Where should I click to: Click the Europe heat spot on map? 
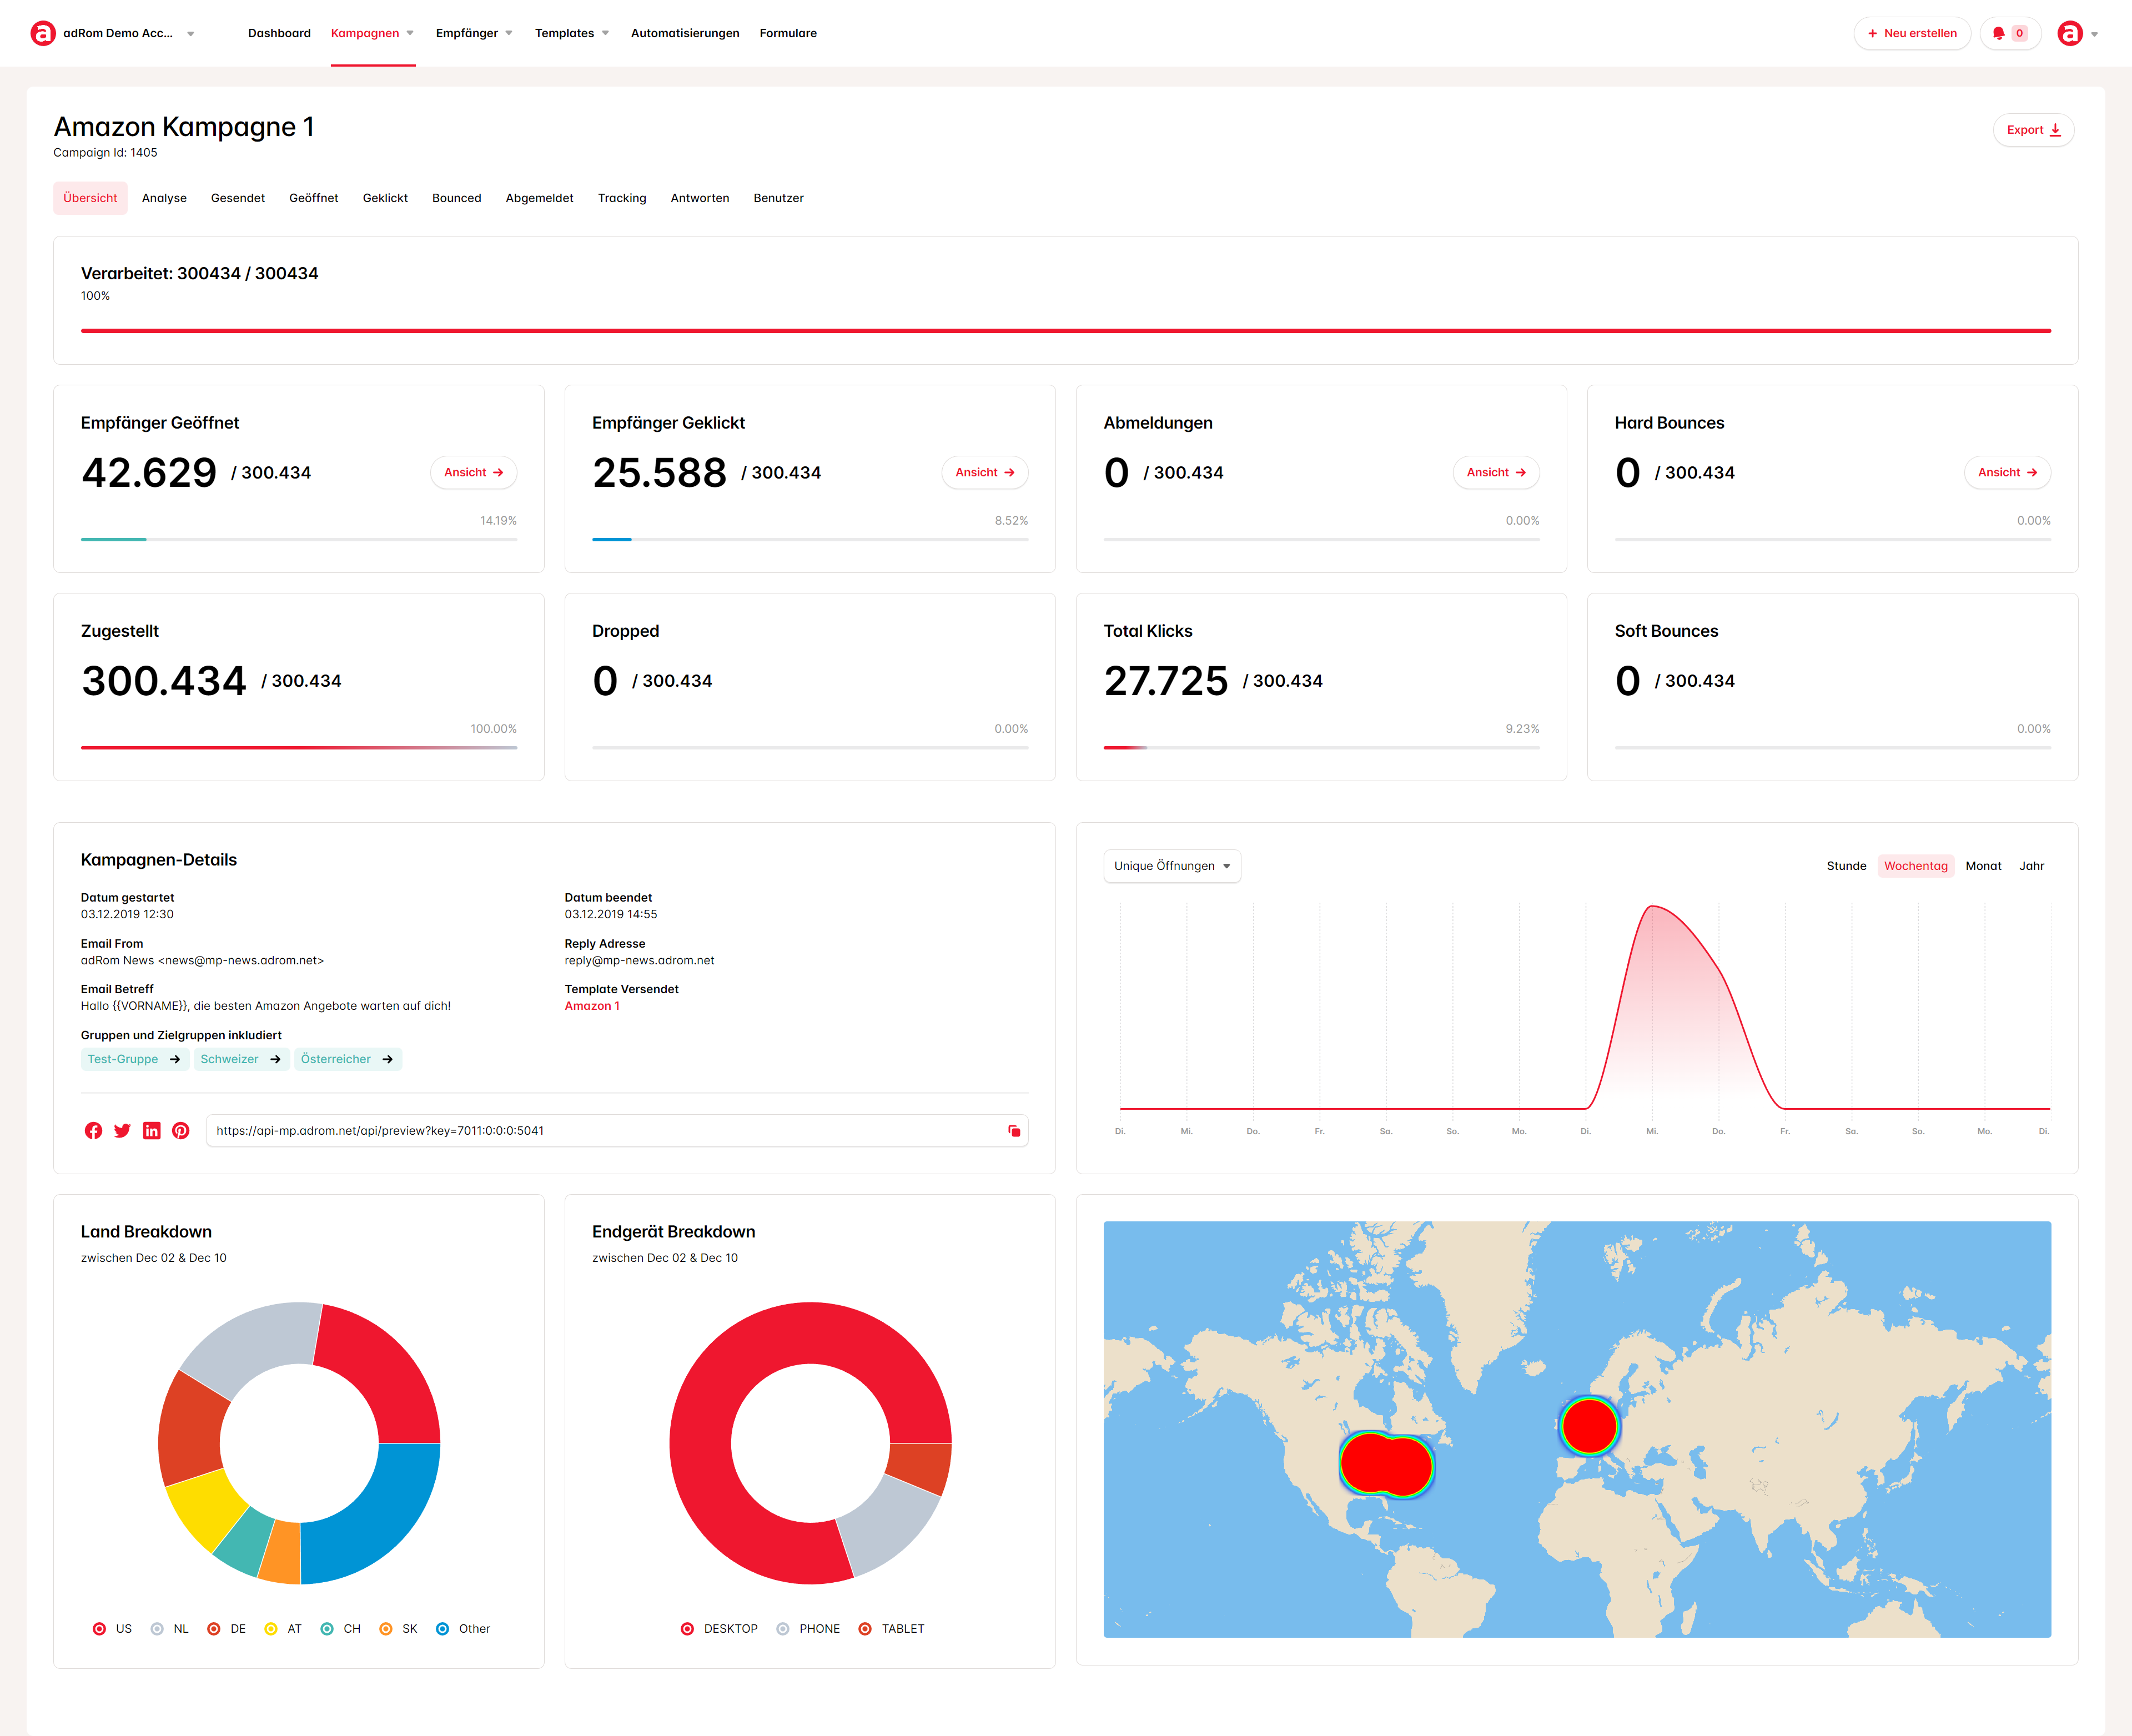[1589, 1426]
